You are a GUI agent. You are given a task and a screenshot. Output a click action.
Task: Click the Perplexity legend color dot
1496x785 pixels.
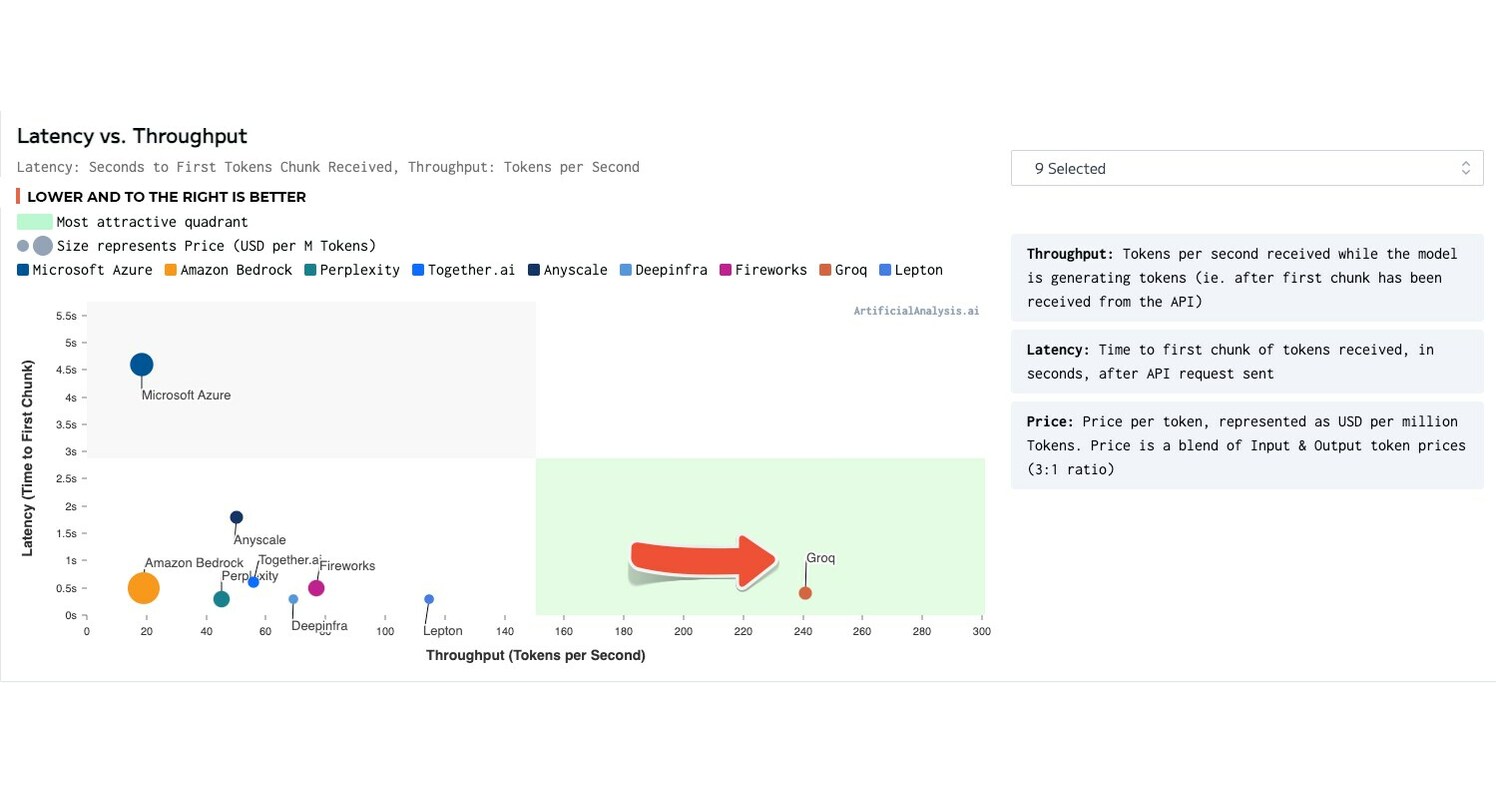pos(309,270)
